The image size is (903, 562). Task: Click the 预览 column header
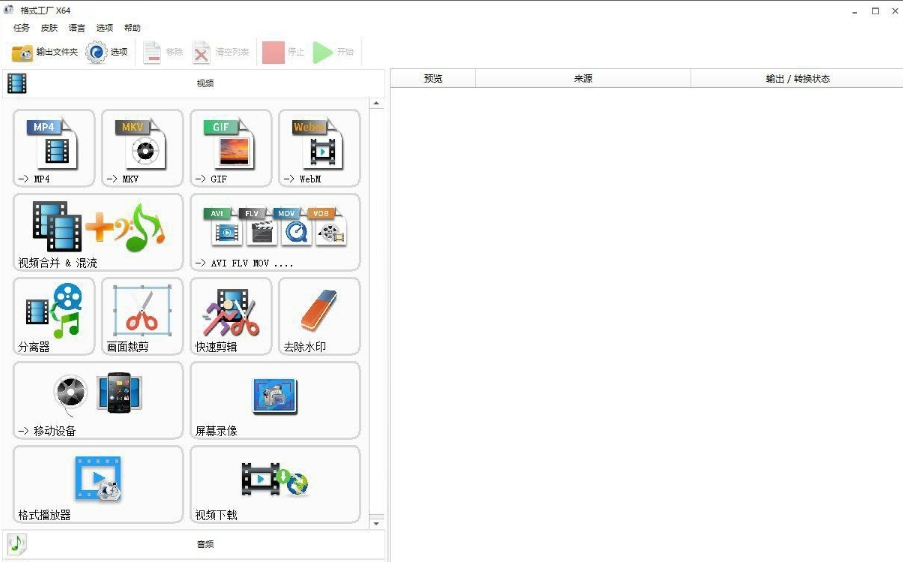[433, 78]
